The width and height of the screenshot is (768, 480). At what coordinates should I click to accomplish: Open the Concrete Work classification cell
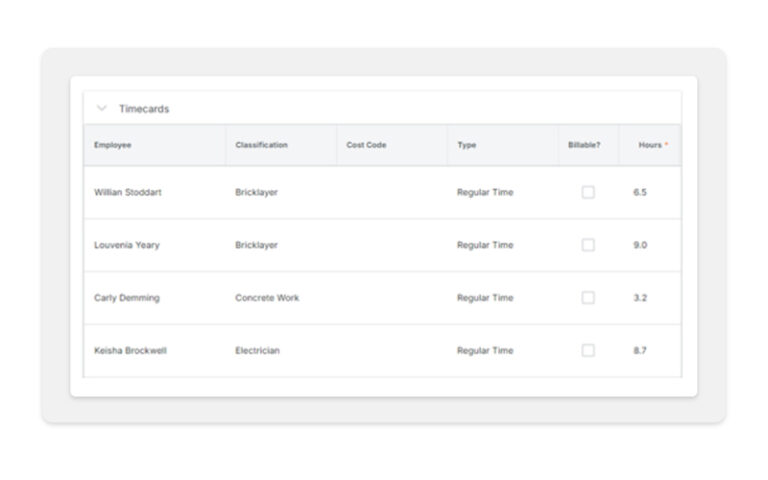click(x=267, y=298)
